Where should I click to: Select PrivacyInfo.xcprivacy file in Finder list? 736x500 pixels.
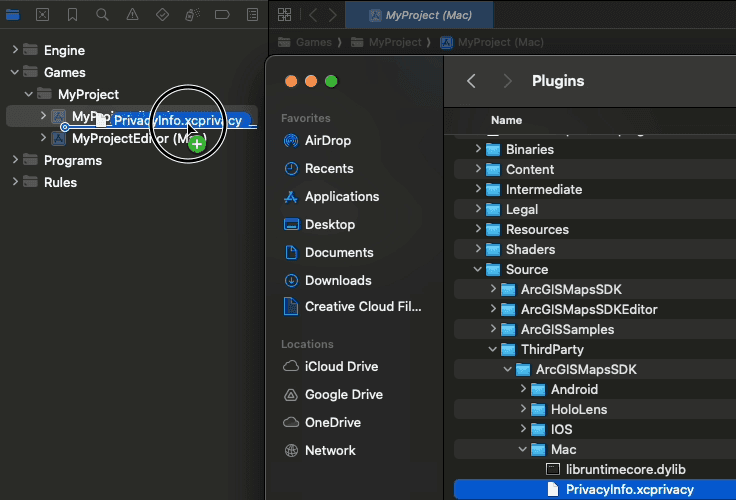[x=595, y=490]
